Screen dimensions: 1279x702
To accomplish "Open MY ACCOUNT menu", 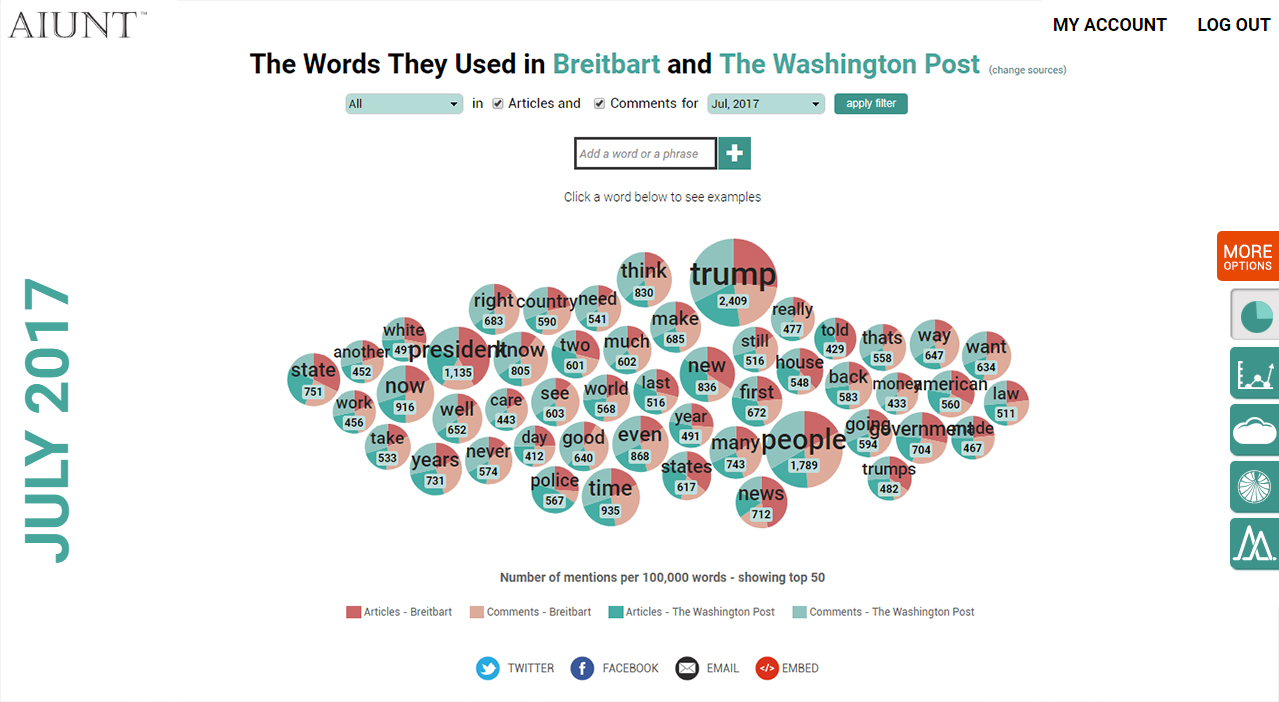I will click(1110, 25).
